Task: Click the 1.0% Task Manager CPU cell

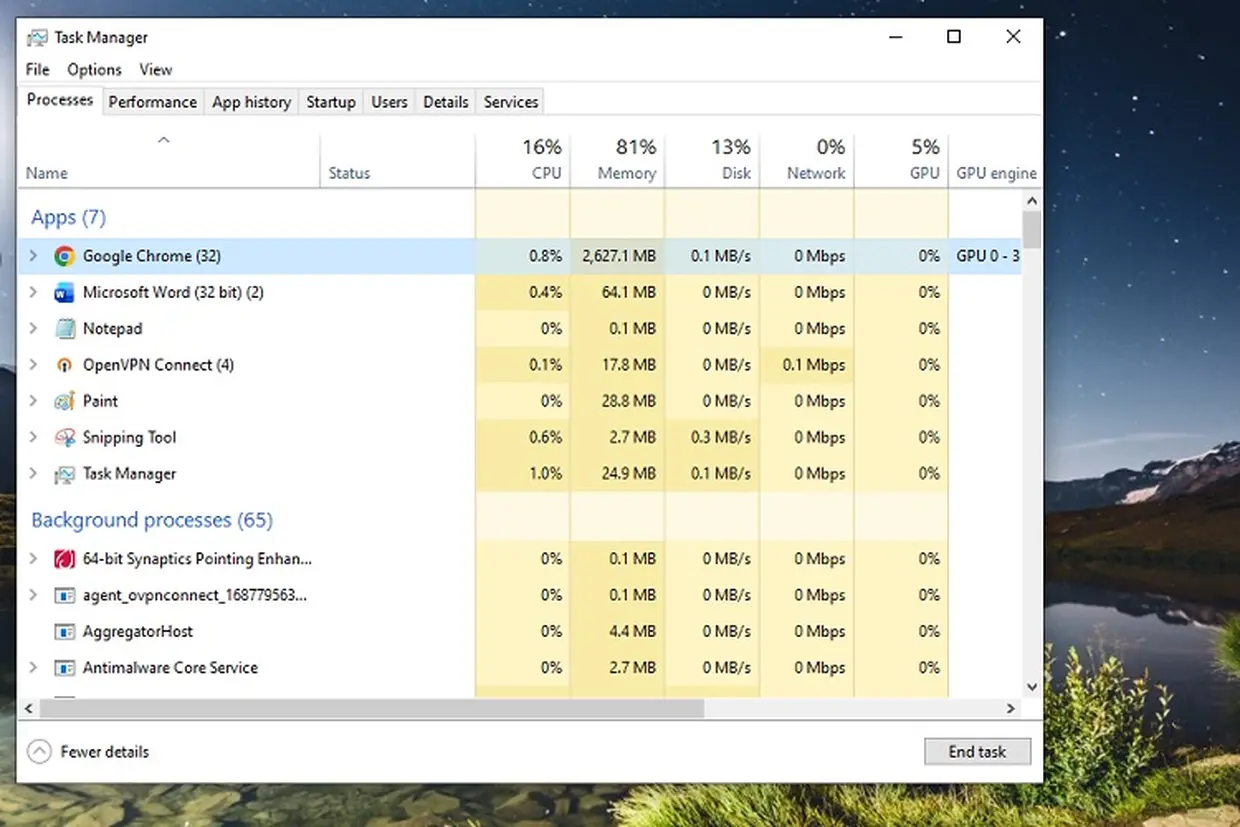Action: (x=523, y=474)
